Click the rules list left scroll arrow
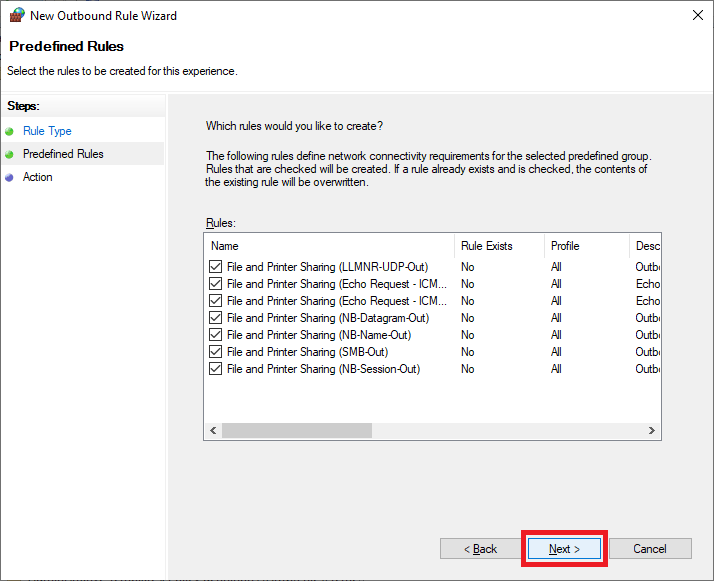The width and height of the screenshot is (714, 581). [x=212, y=430]
